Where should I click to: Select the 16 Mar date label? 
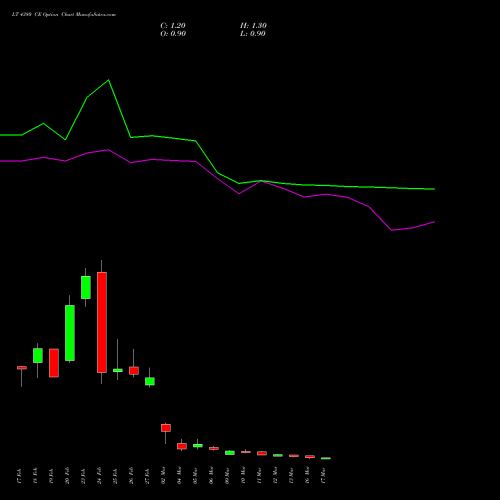click(307, 476)
